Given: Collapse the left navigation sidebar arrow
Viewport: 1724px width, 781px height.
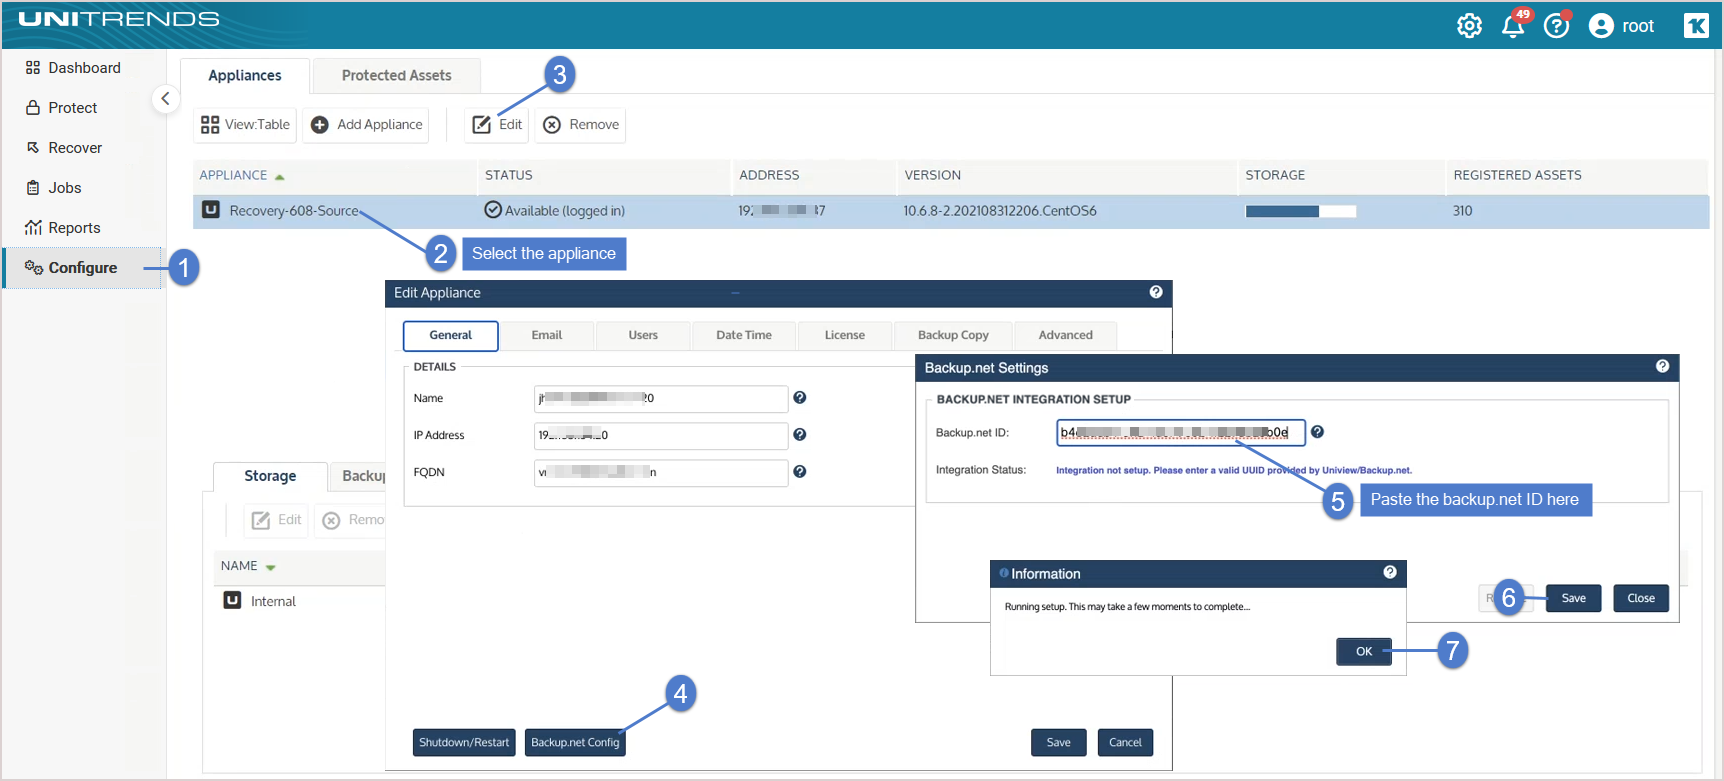Looking at the screenshot, I should [x=165, y=99].
